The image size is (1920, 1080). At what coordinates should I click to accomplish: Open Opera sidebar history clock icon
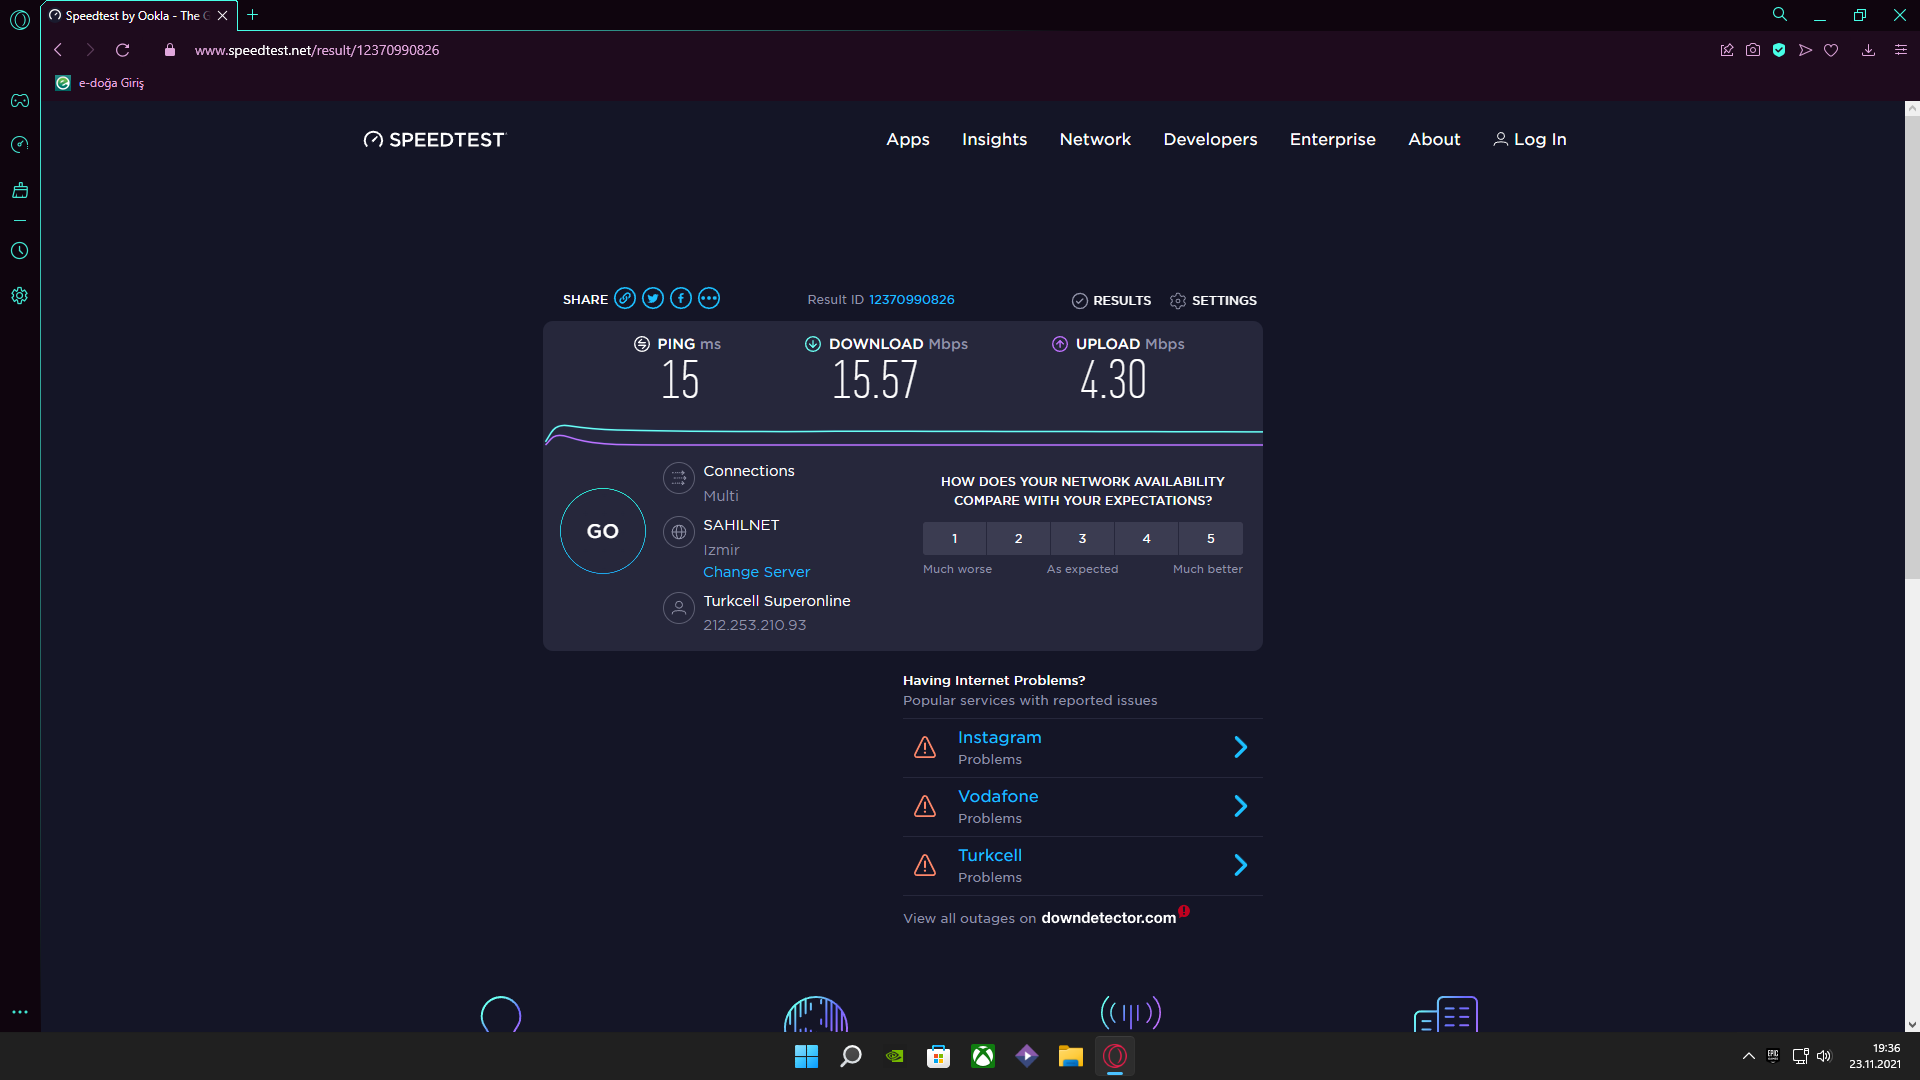20,251
